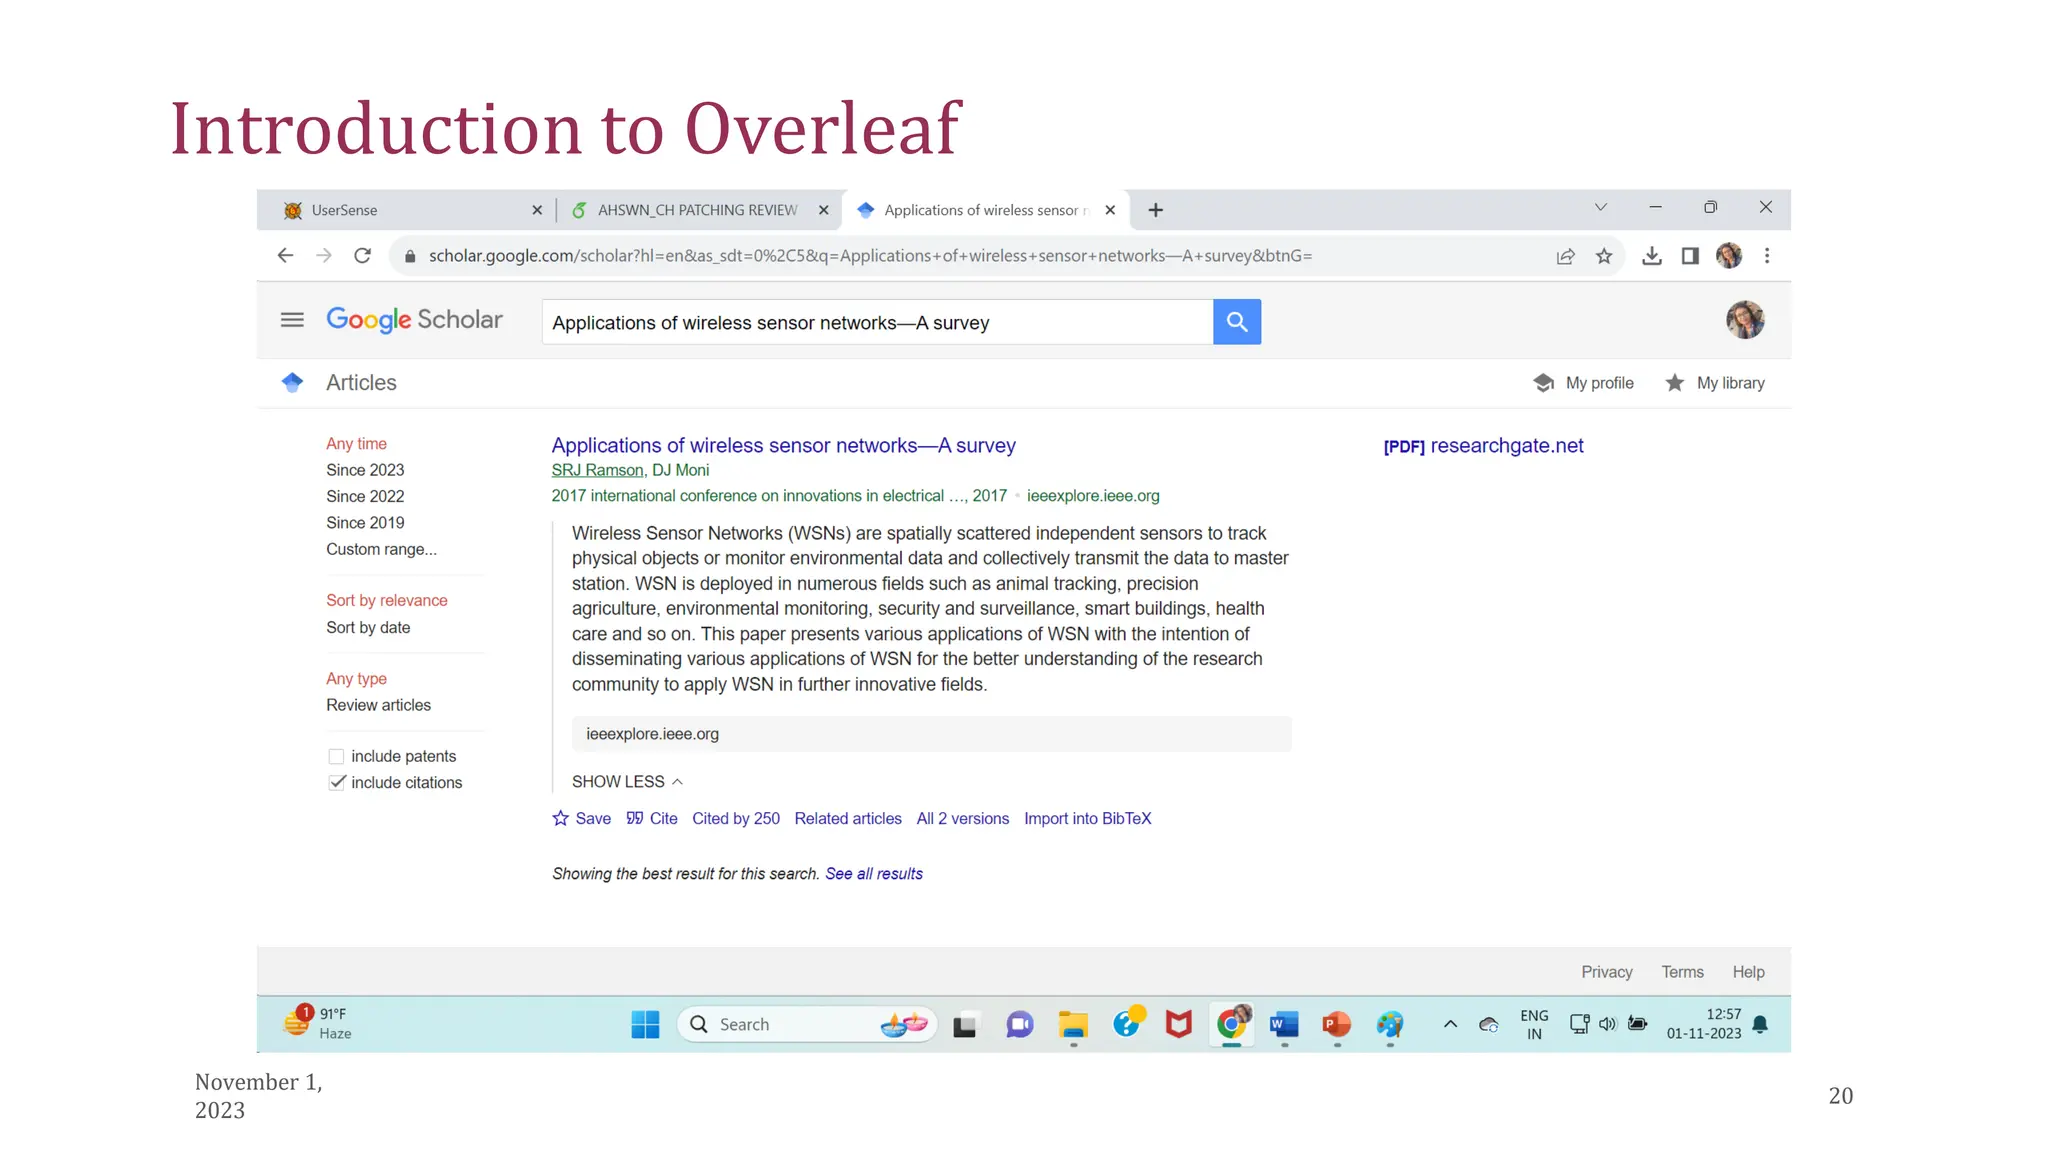This screenshot has height=1152, width=2048.
Task: Click into the Scholar search box
Action: (x=877, y=322)
